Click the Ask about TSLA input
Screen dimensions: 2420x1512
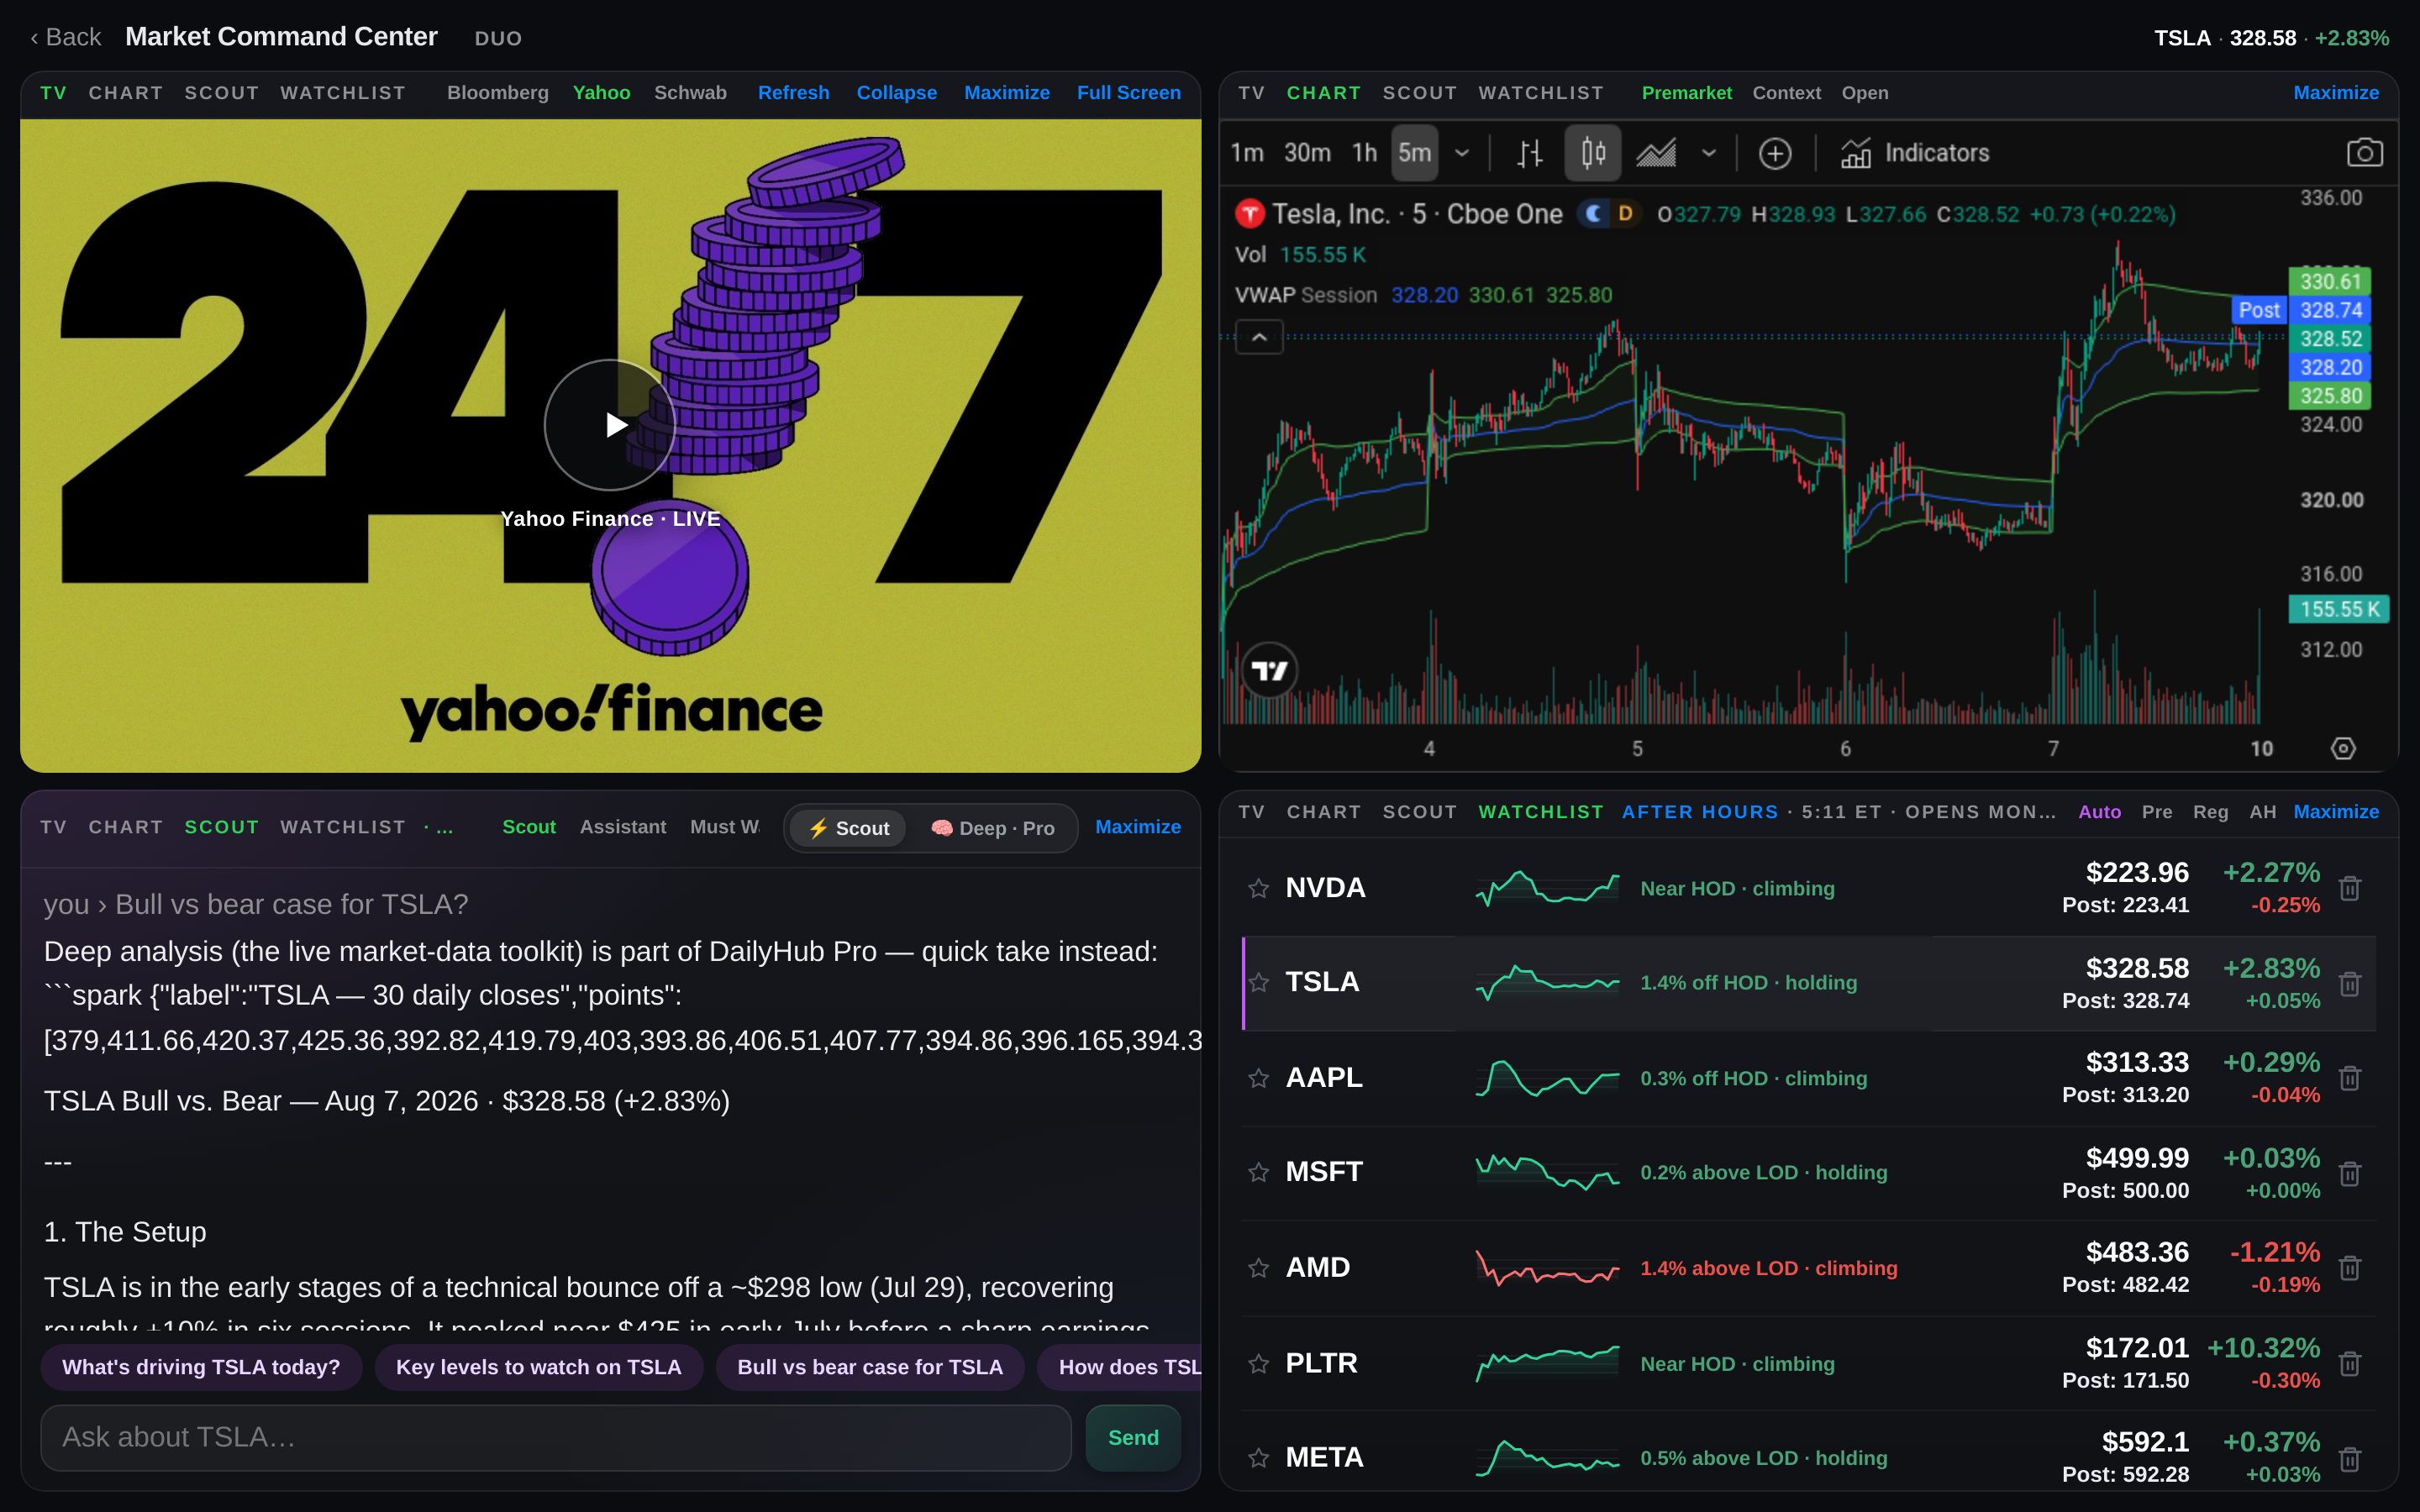pos(556,1438)
